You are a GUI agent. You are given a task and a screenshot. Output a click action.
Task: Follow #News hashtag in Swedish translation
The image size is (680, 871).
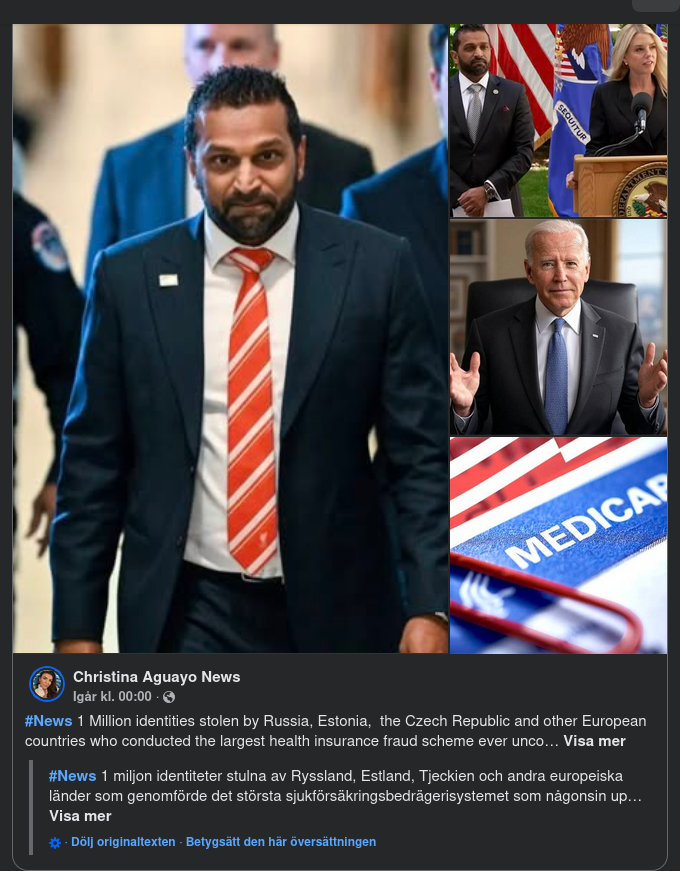(x=72, y=776)
